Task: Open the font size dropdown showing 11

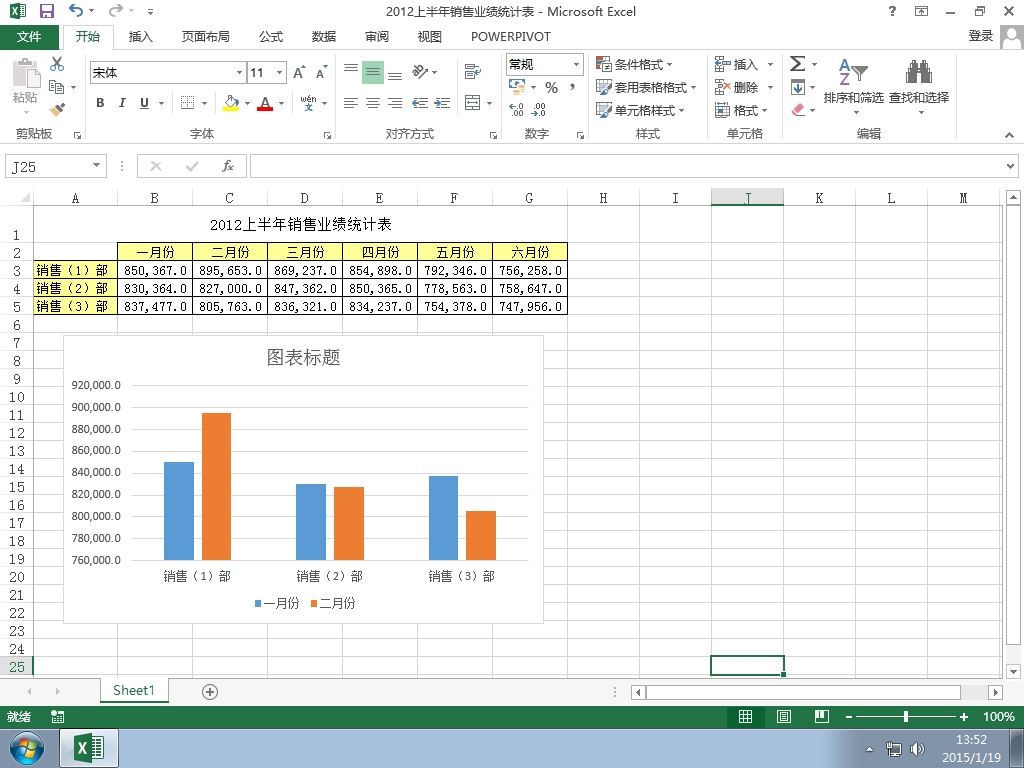Action: tap(280, 72)
